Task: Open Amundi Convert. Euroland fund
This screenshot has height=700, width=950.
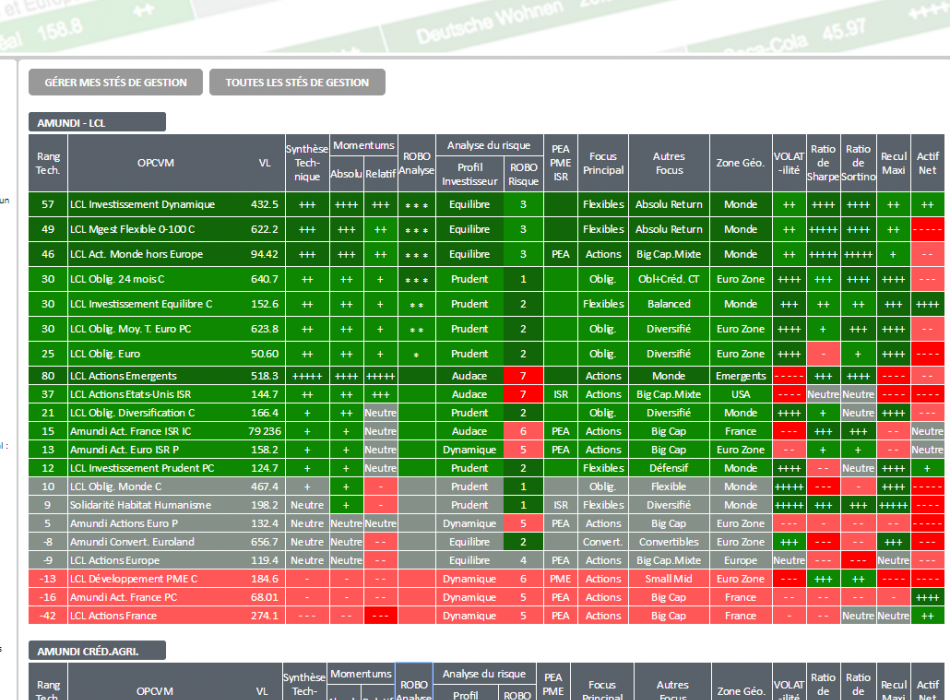Action: point(132,542)
